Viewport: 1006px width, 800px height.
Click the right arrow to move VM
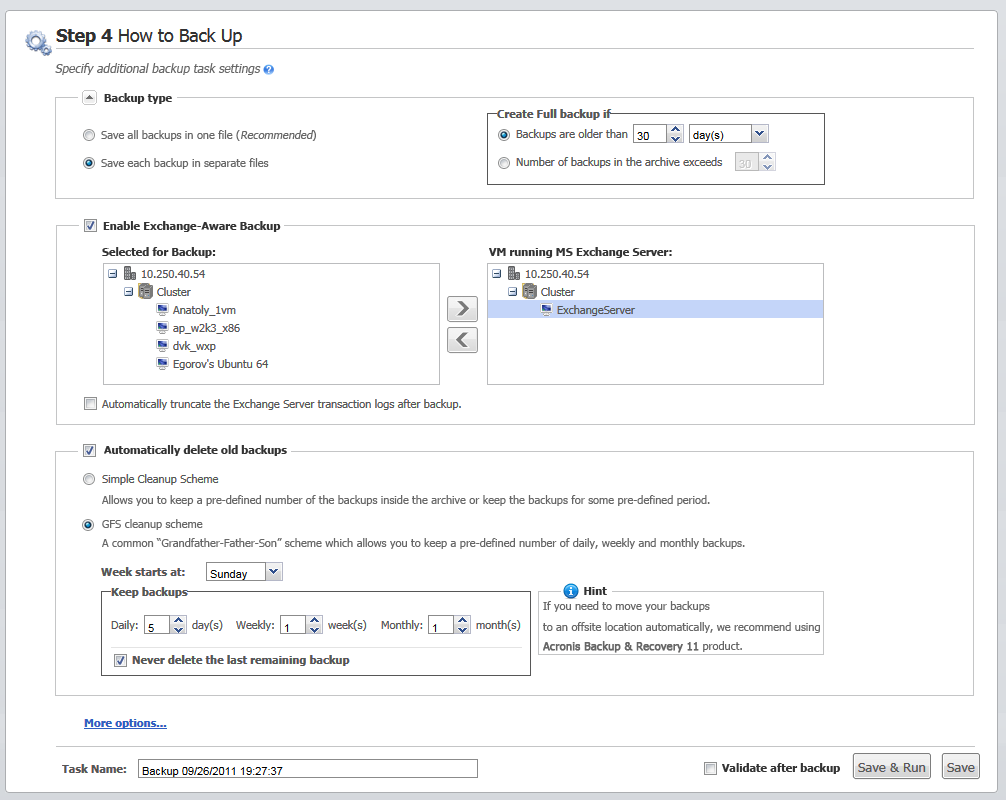(461, 308)
